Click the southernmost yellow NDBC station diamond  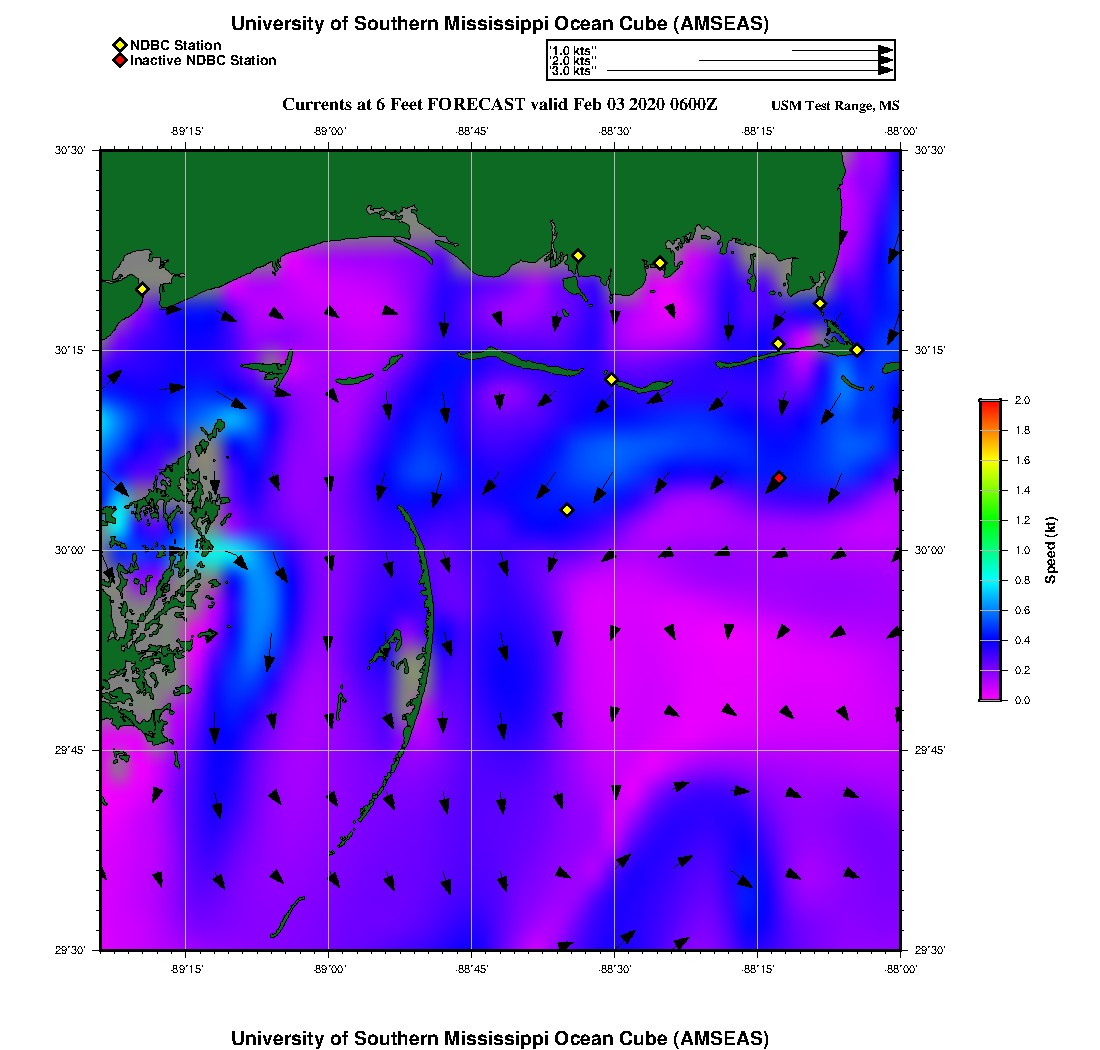click(x=567, y=510)
